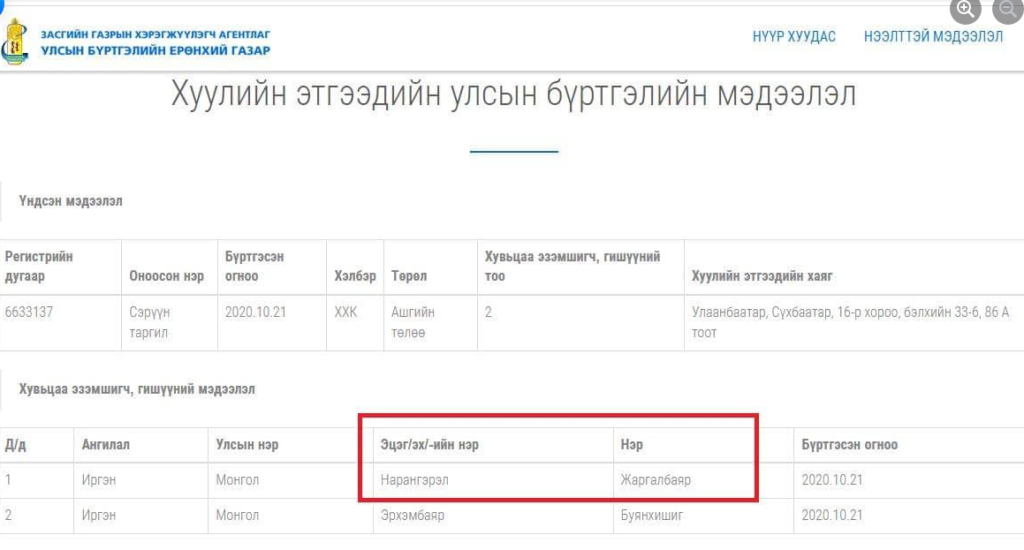Open the НЭЭЛТТЭЙ МЭДЭЭЛЭЛ menu item
This screenshot has width=1024, height=550.
coord(933,37)
